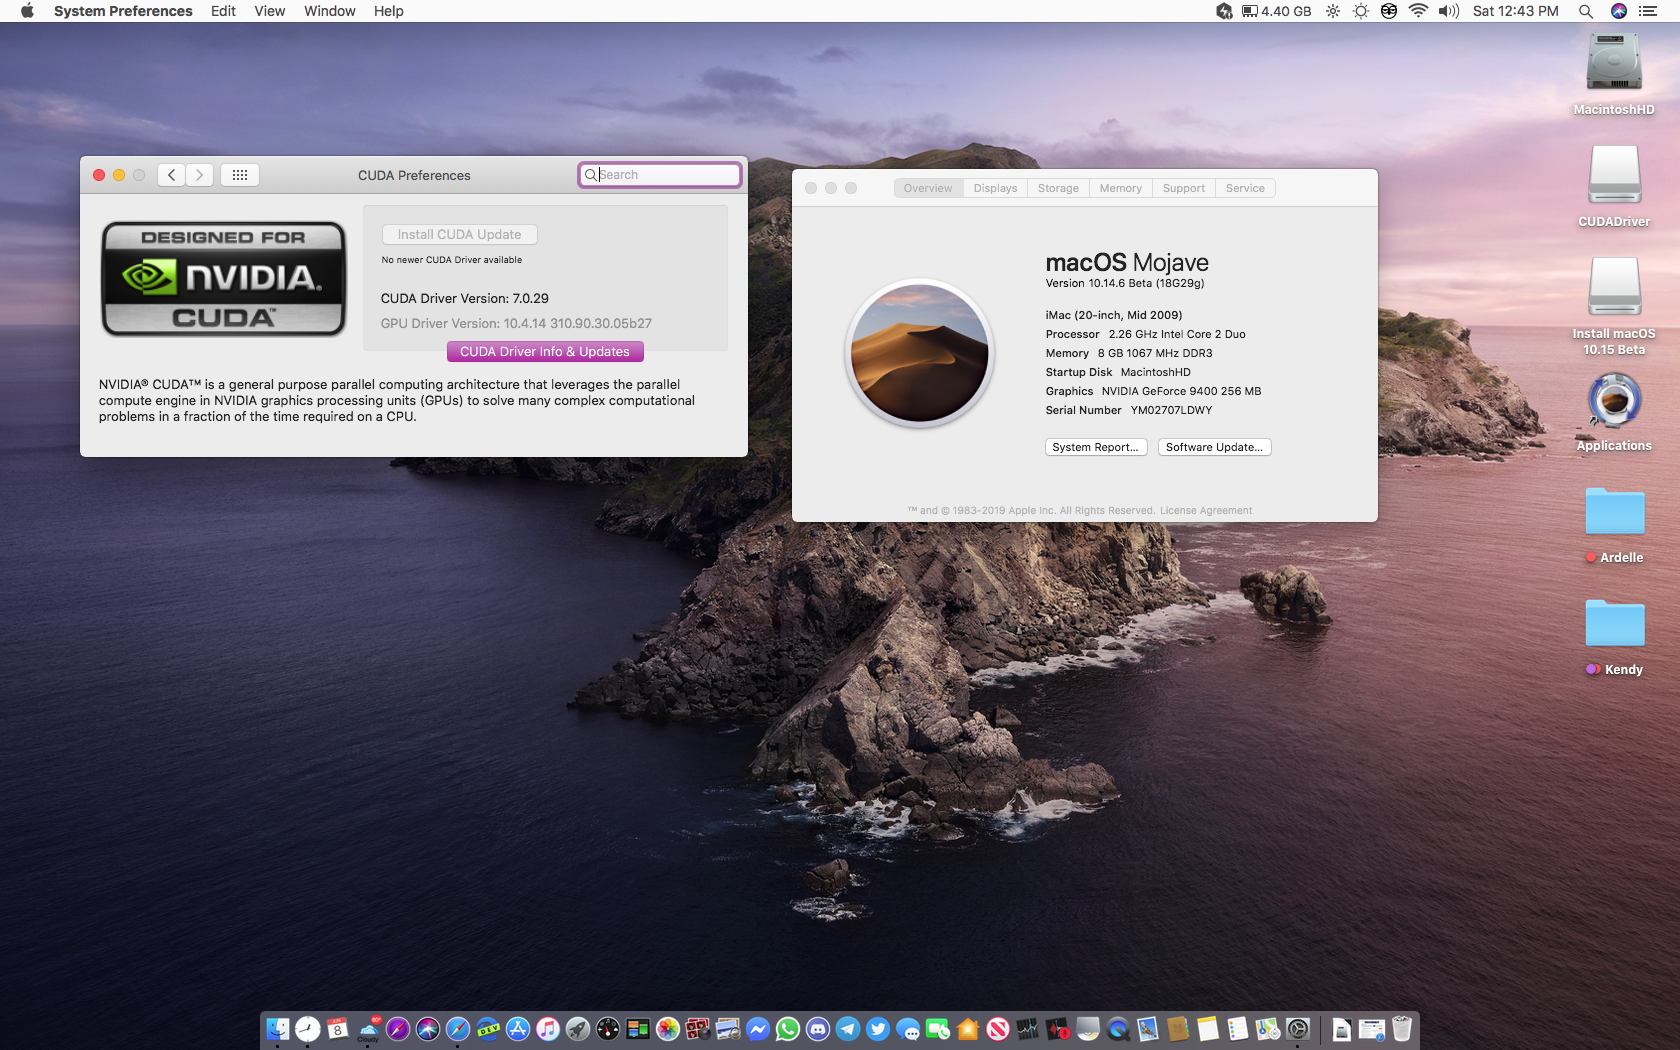Viewport: 1680px width, 1050px height.
Task: Open Maps app in the dock
Action: coord(1268,1029)
